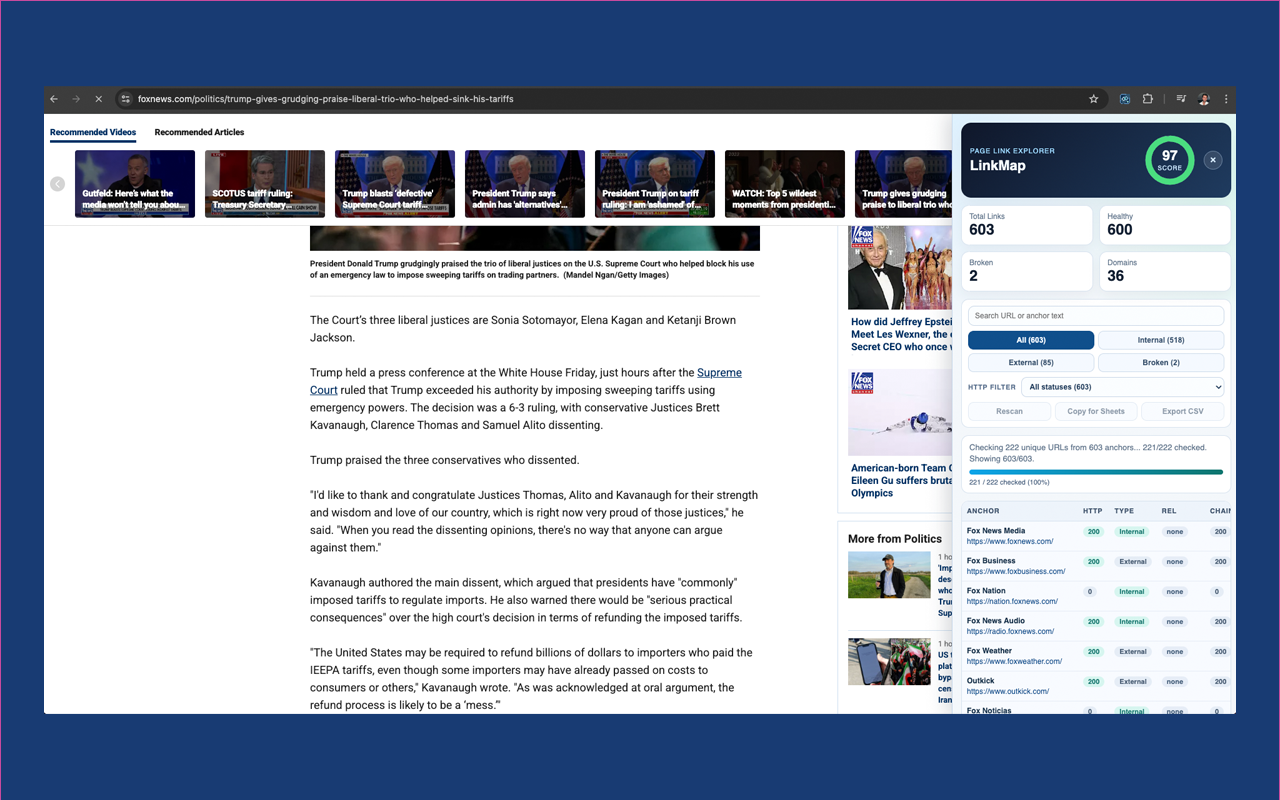The width and height of the screenshot is (1280, 800).
Task: Open the https://www.foxnews.com/ link
Action: [x=1010, y=542]
